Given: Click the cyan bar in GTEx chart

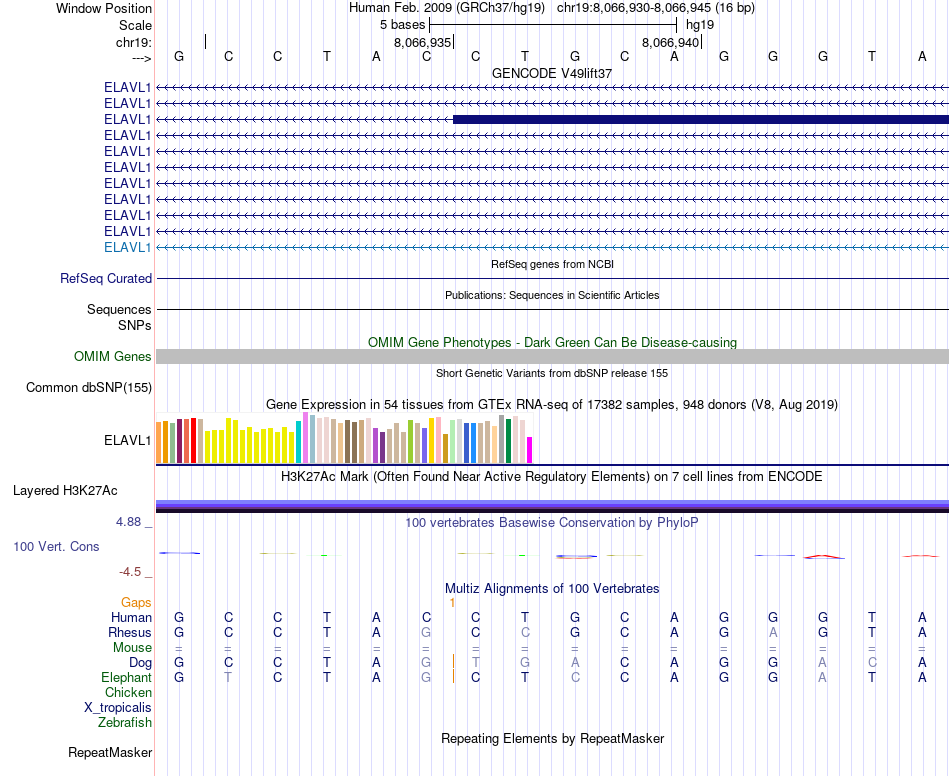Looking at the screenshot, I should coord(299,442).
